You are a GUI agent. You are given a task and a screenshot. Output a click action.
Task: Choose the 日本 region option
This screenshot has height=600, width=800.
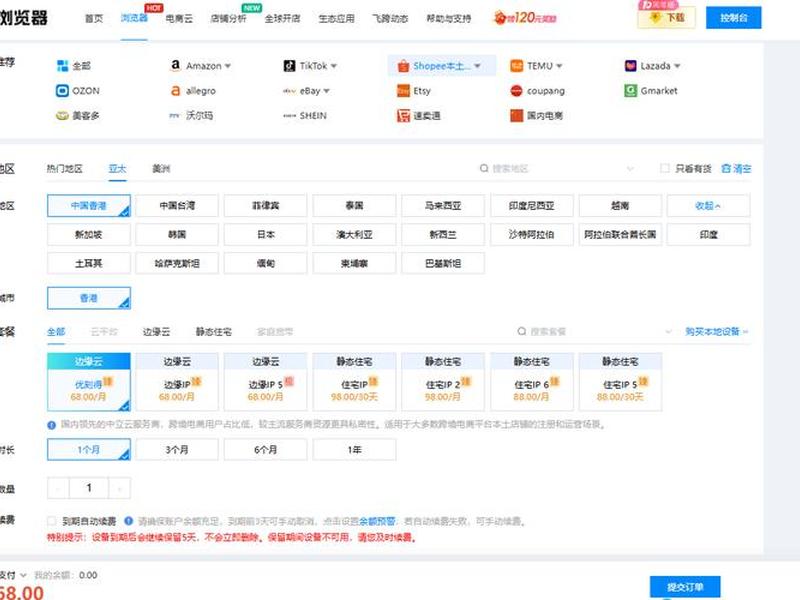[x=265, y=235]
